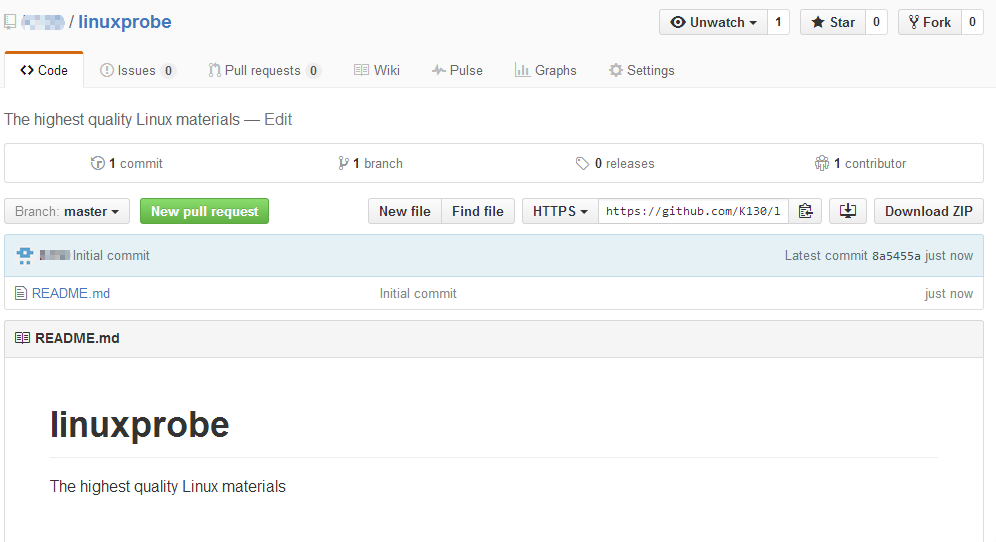The width and height of the screenshot is (996, 542).
Task: Expand the Branch: master selector
Action: coord(67,211)
